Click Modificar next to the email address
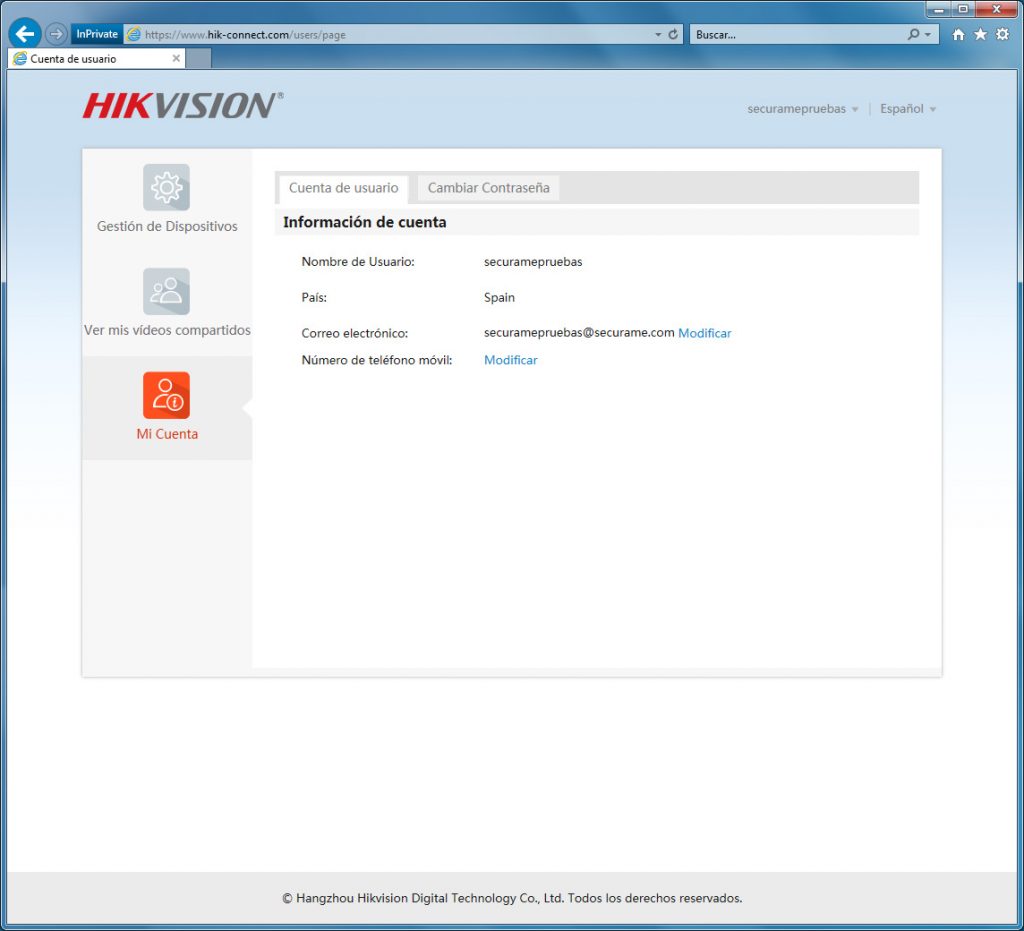 [705, 333]
